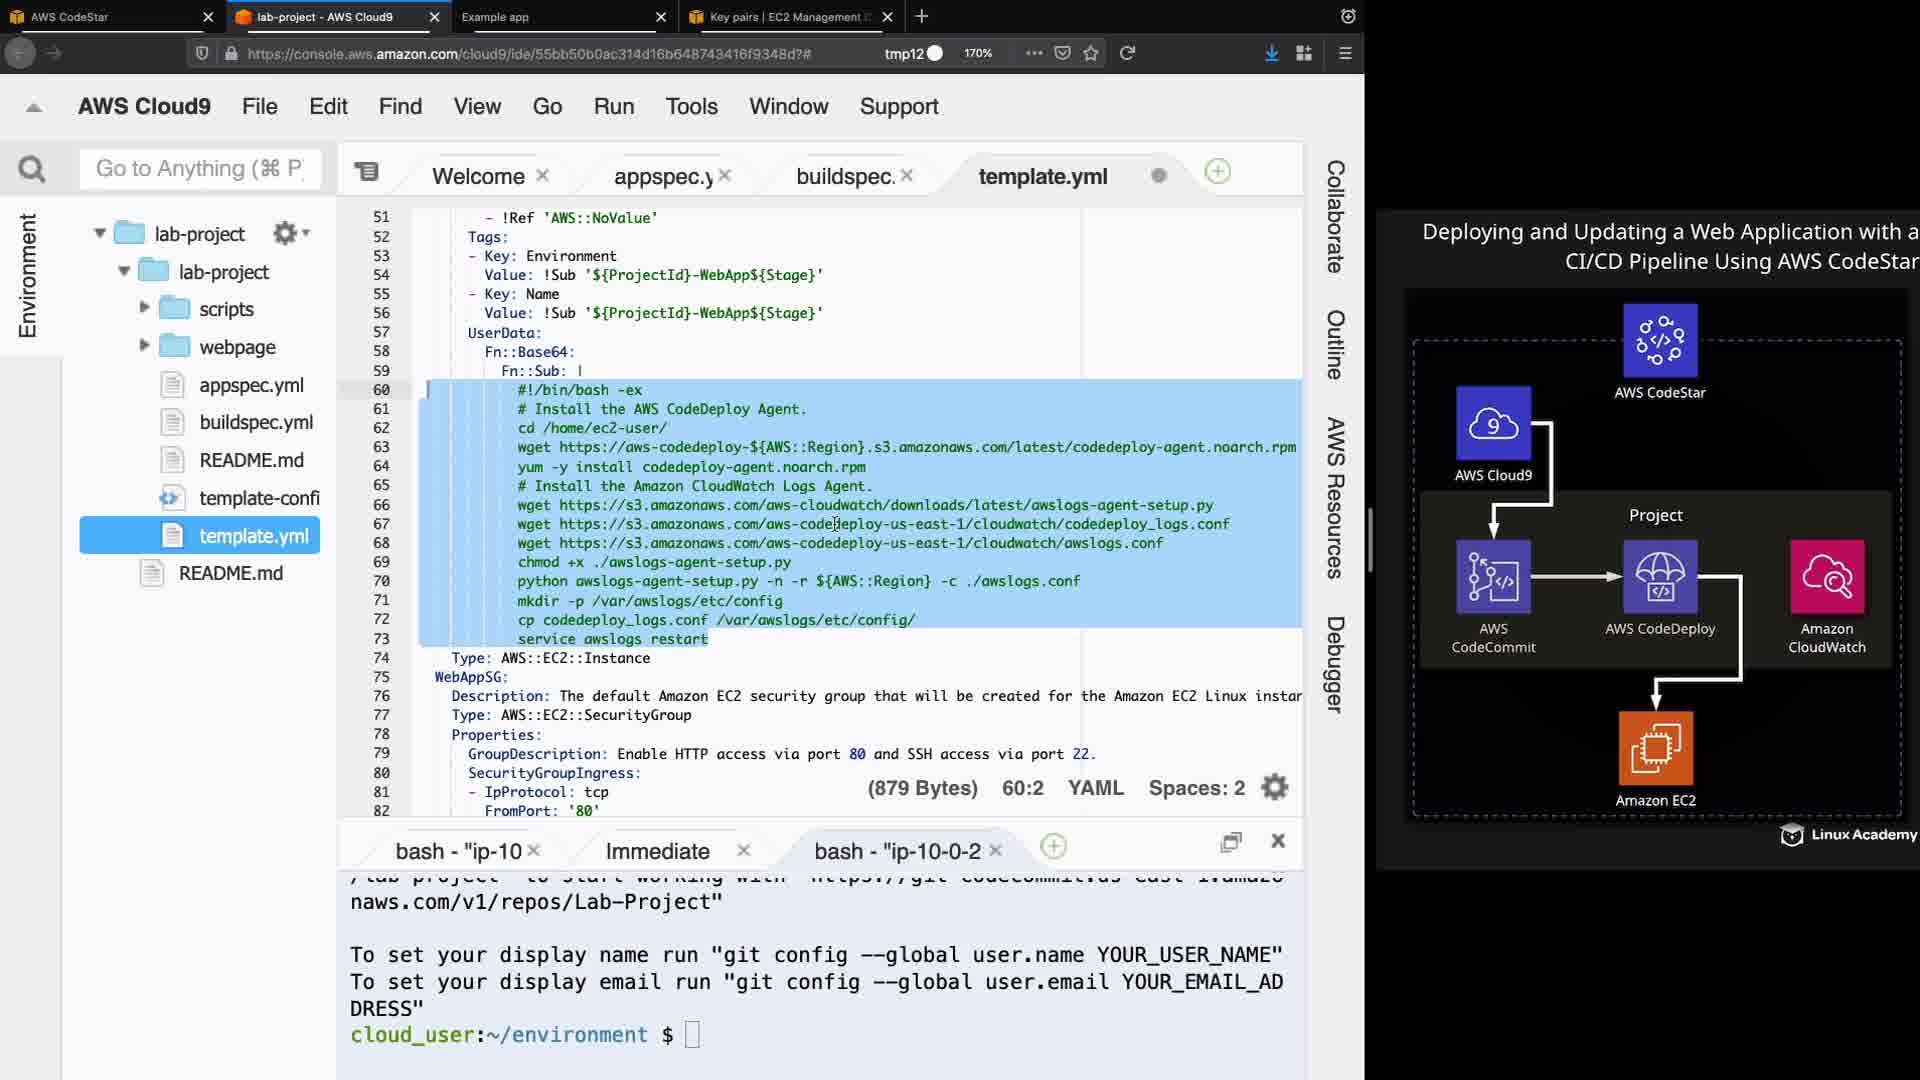
Task: Expand the webpage folder
Action: pos(144,346)
